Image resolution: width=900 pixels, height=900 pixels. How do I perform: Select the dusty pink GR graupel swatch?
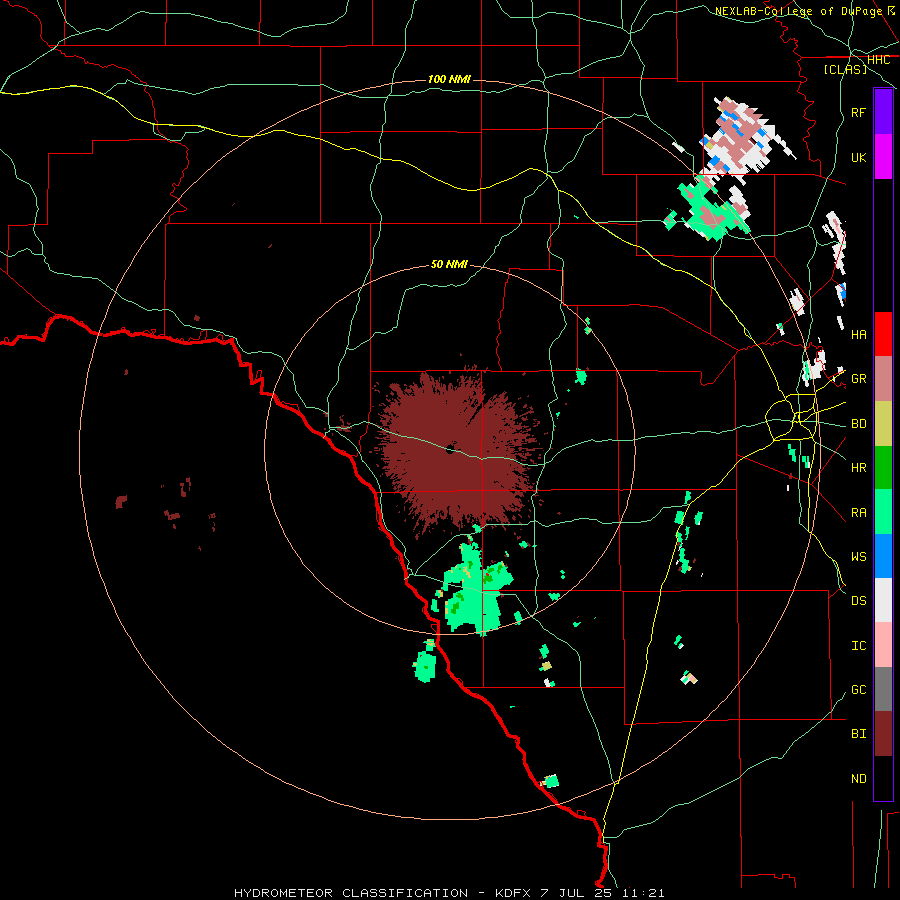(x=883, y=379)
